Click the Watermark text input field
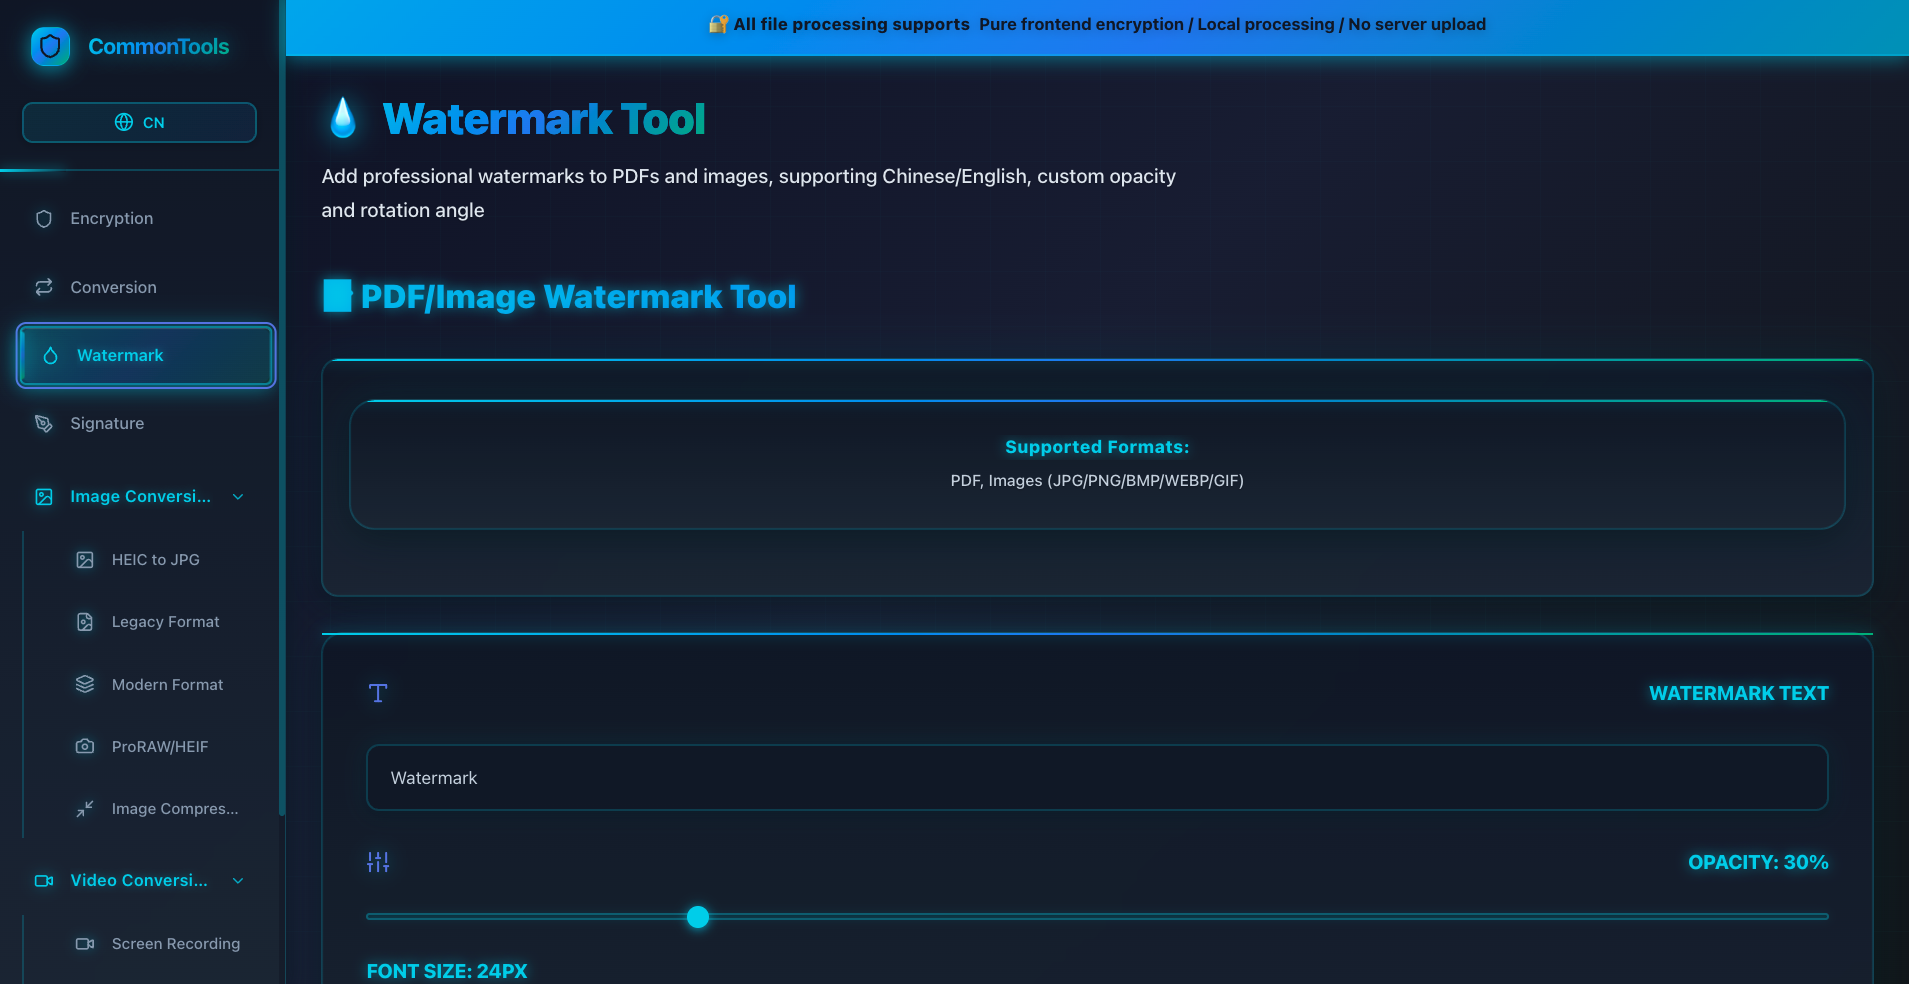This screenshot has width=1909, height=984. (1096, 778)
